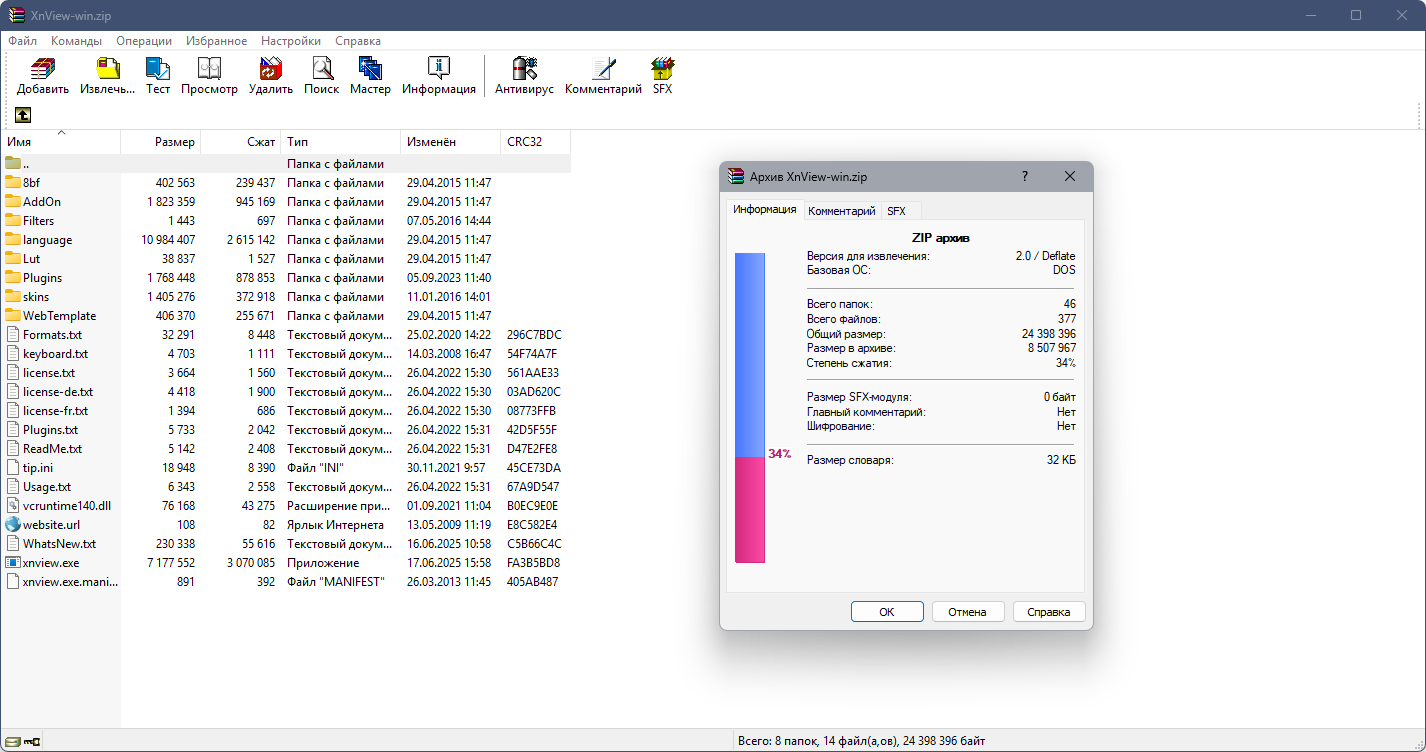Click the Добавить (Add) toolbar icon
This screenshot has width=1426, height=752.
pos(43,69)
